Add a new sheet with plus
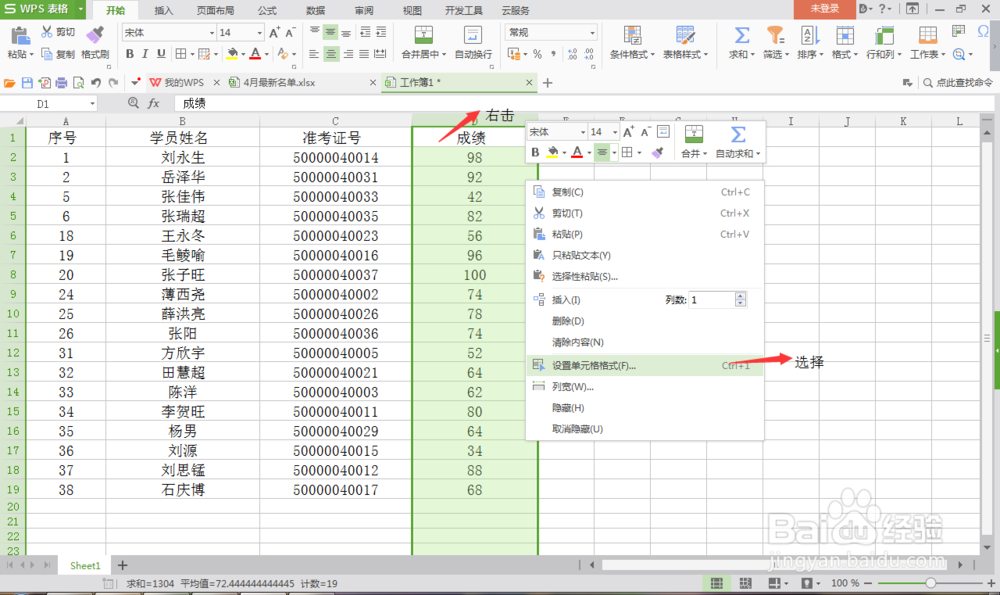The height and width of the screenshot is (595, 1000). 122,566
